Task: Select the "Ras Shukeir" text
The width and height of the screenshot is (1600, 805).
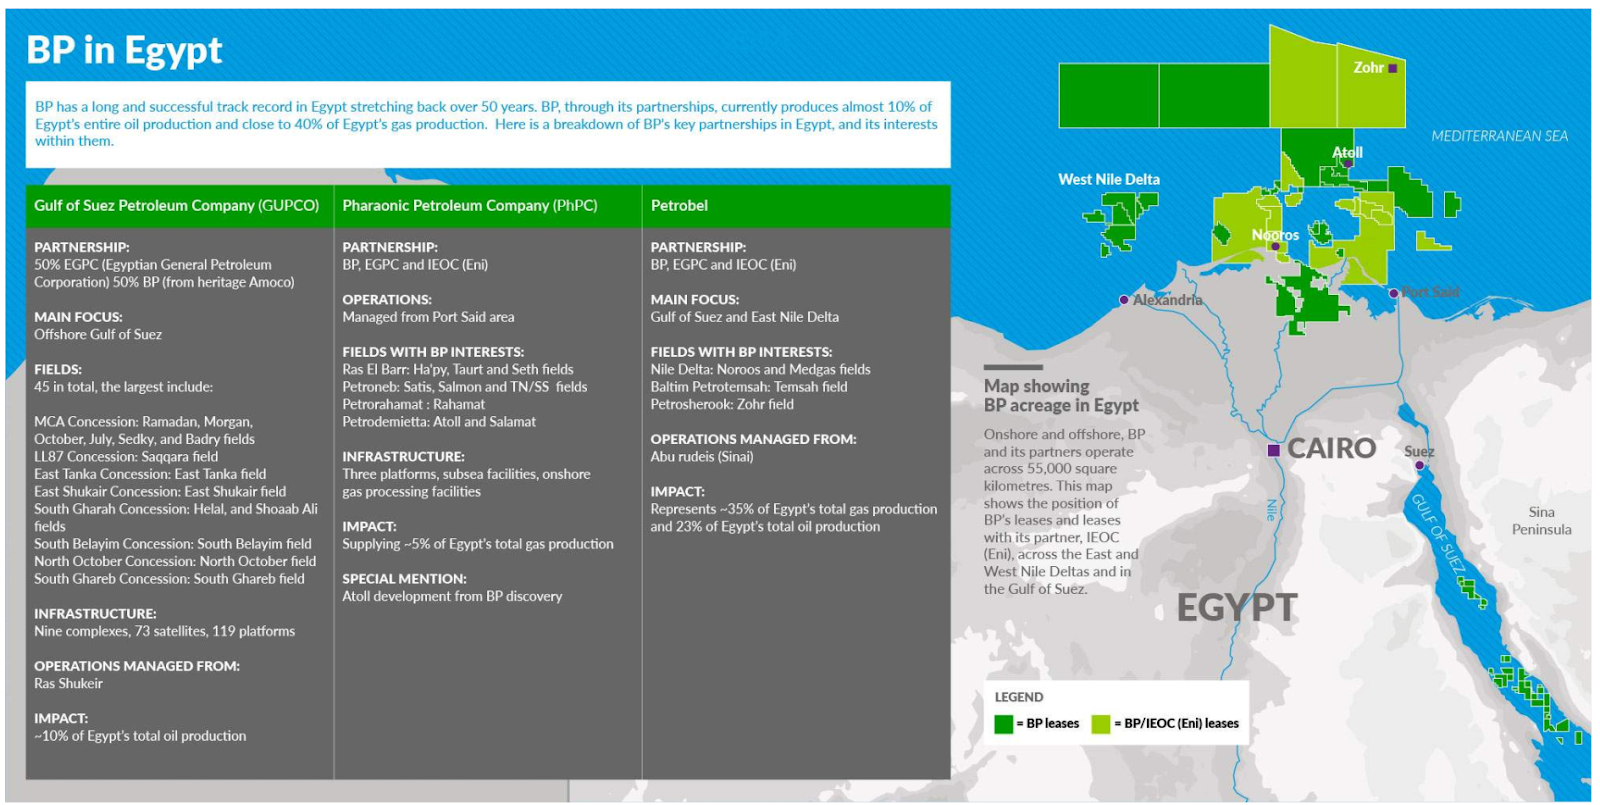Action: pyautogui.click(x=68, y=684)
